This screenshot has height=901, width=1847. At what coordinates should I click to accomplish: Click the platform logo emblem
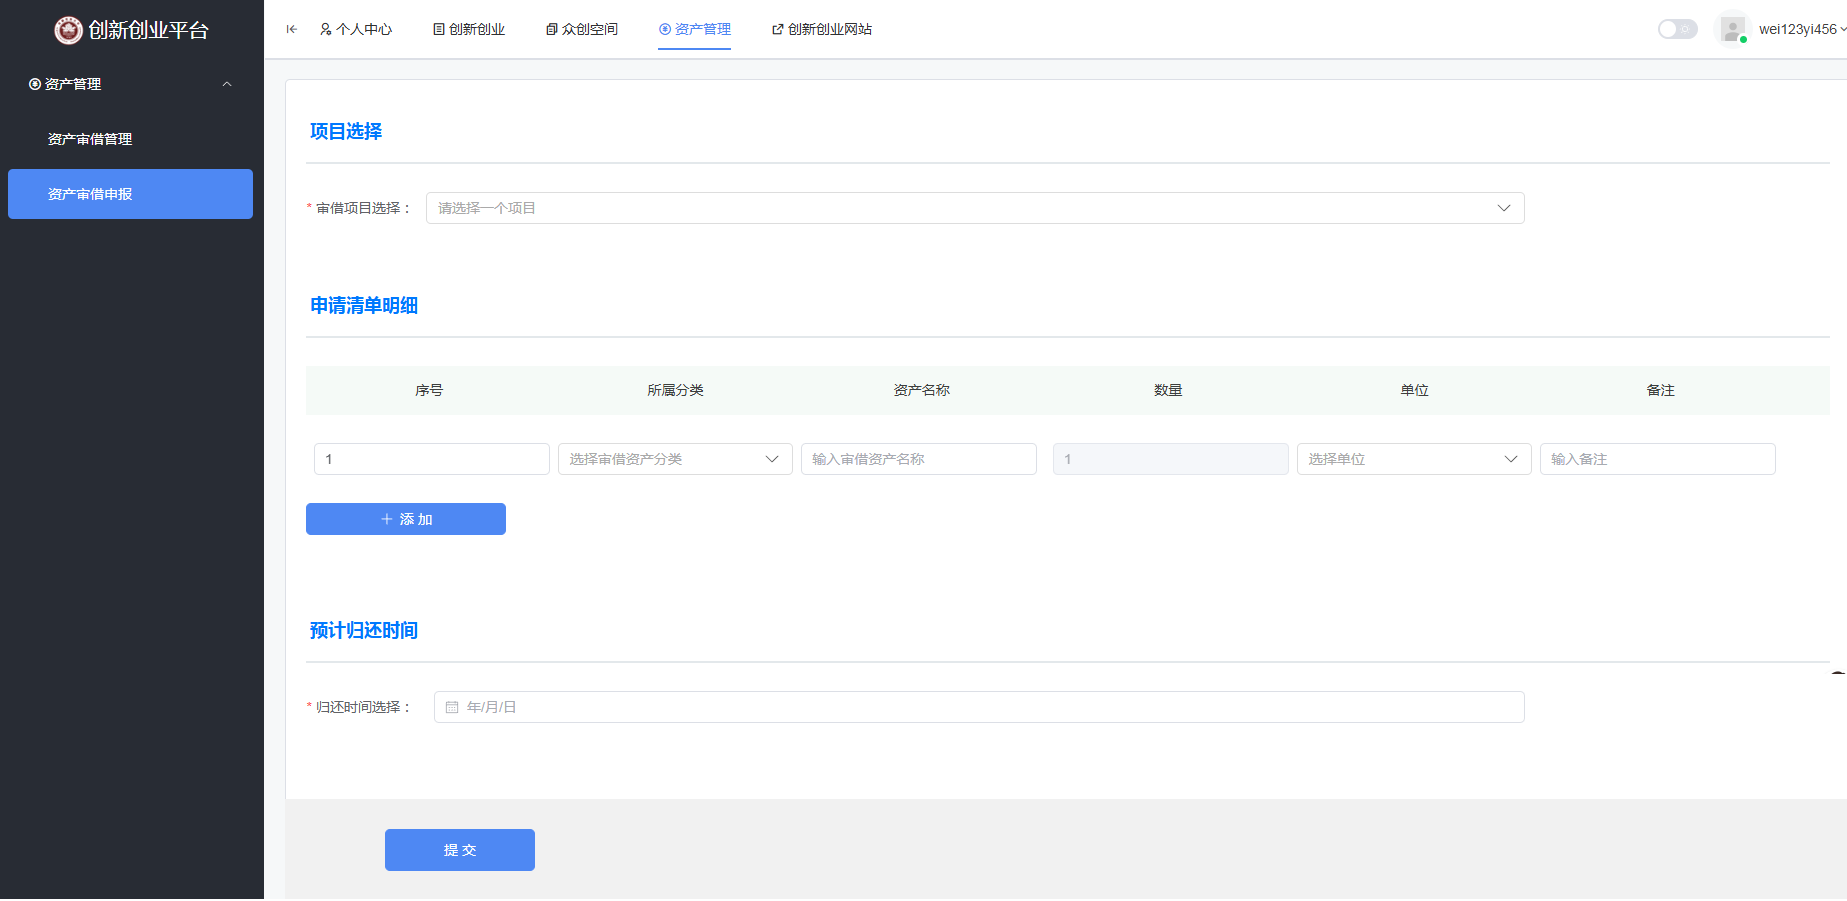[x=68, y=30]
